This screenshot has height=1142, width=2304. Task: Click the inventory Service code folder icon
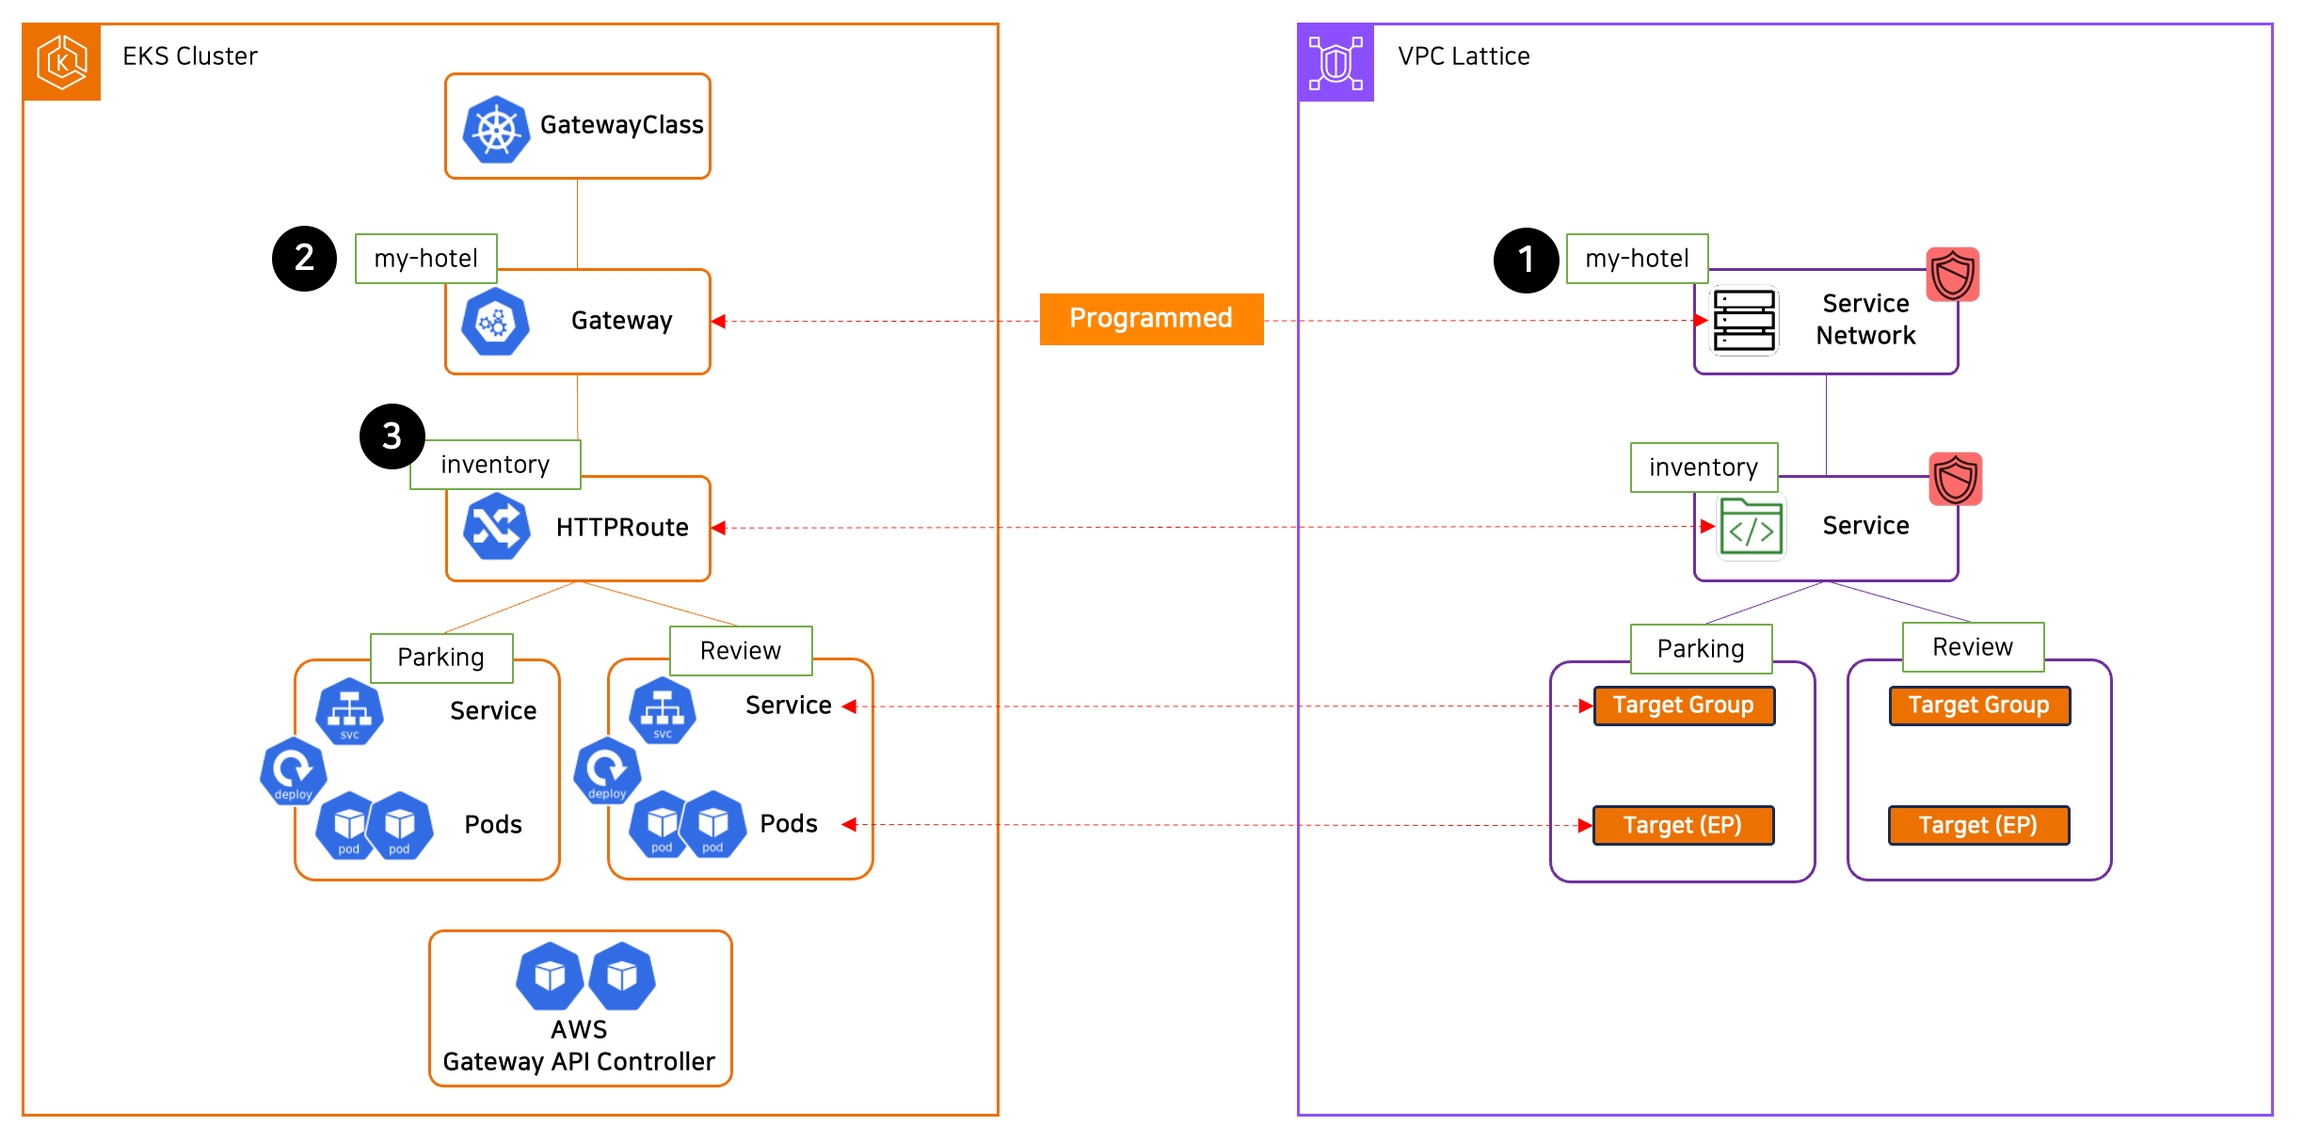coord(1751,528)
